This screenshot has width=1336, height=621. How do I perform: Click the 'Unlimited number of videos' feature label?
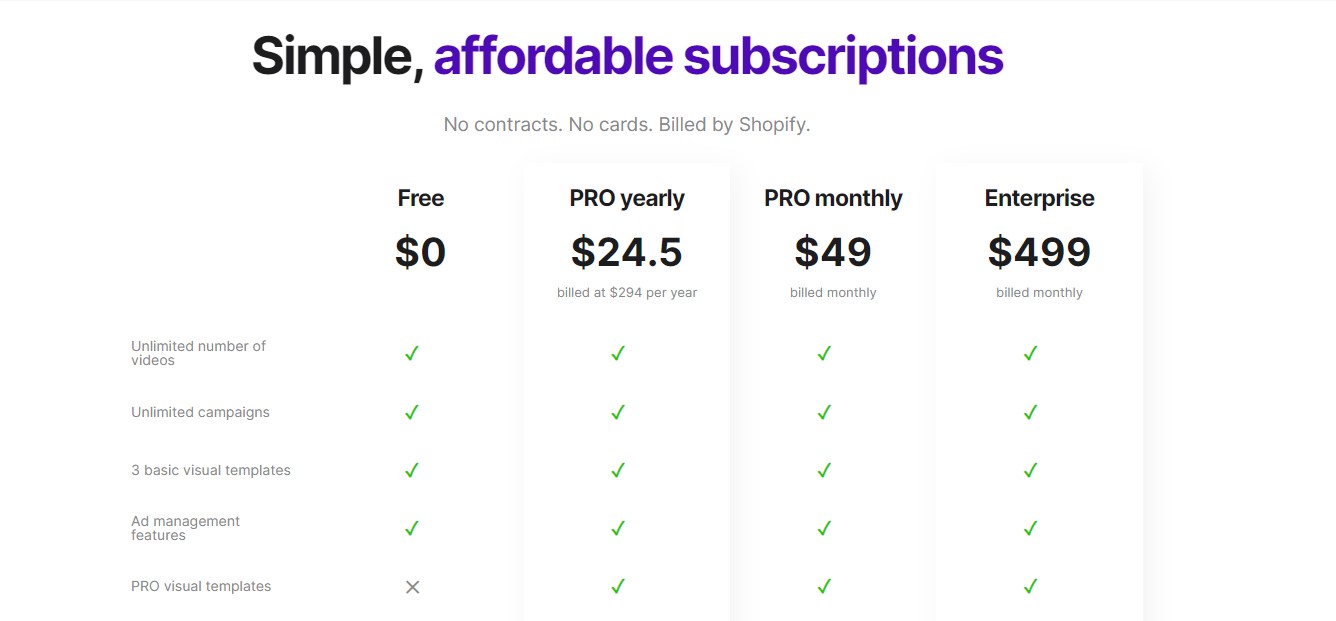pos(198,353)
